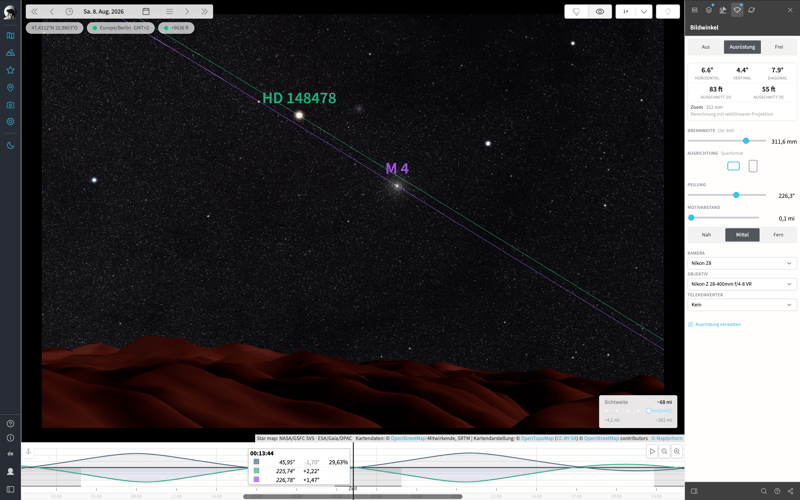This screenshot has width=800, height=500.
Task: Click the +9636 ft elevation pill
Action: point(176,28)
